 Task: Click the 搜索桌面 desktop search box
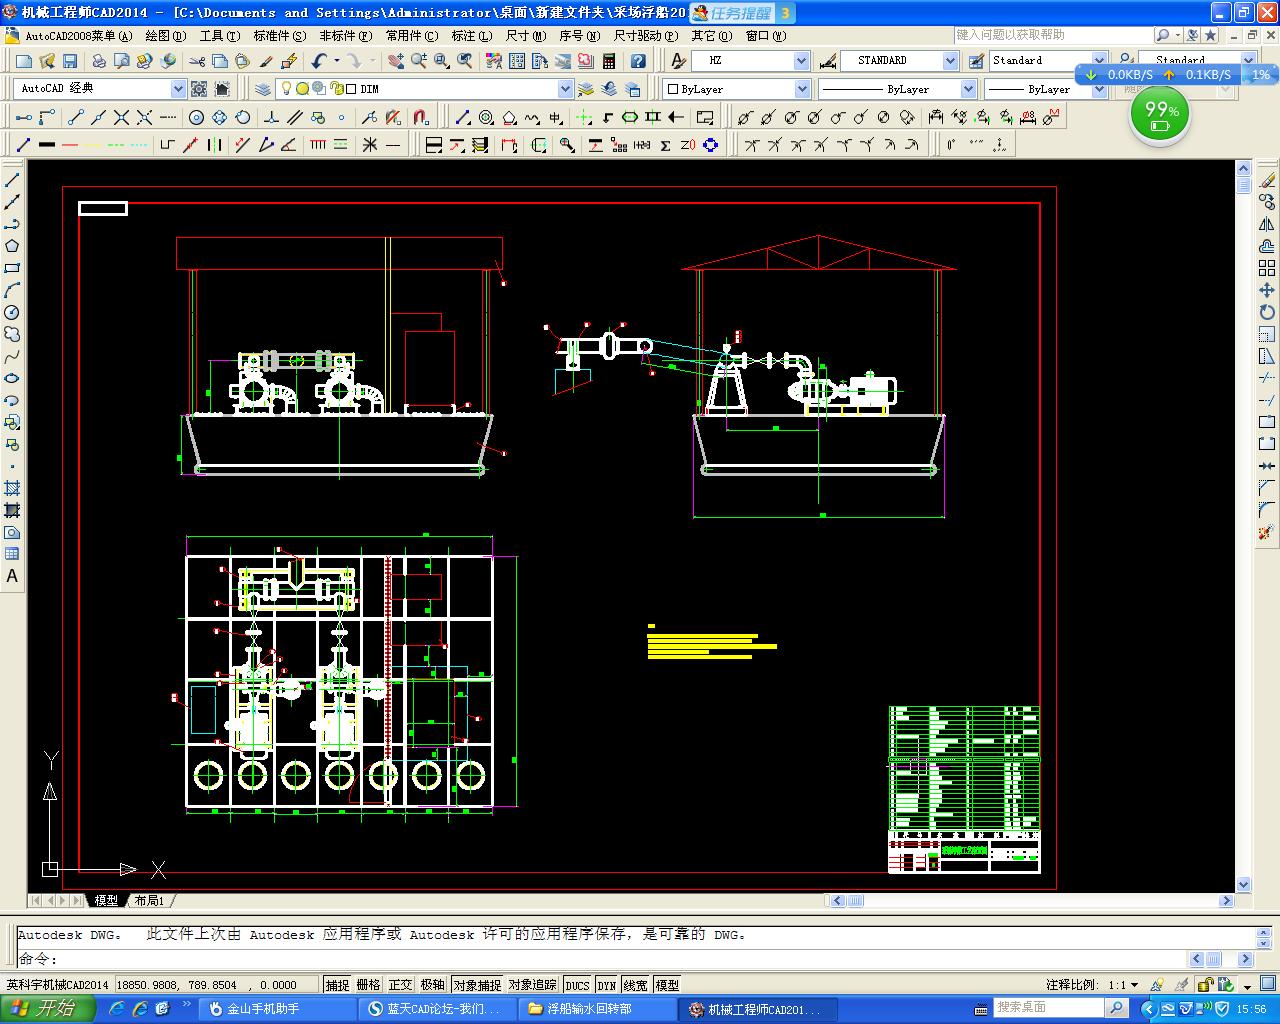[1051, 1008]
